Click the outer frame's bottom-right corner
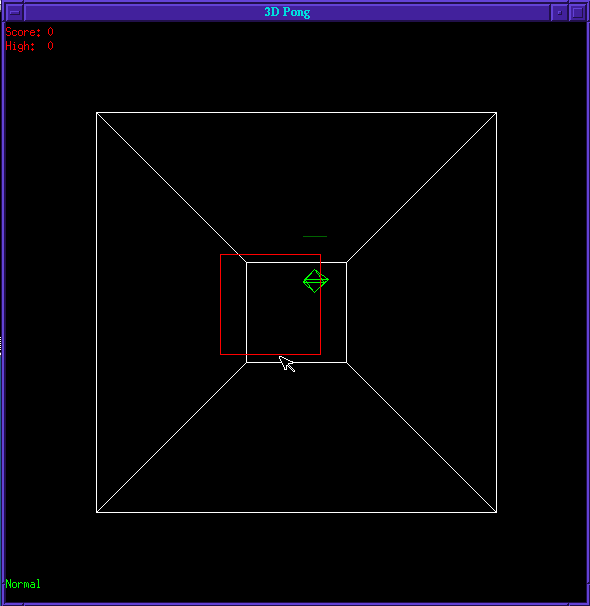This screenshot has height=606, width=590. click(496, 512)
